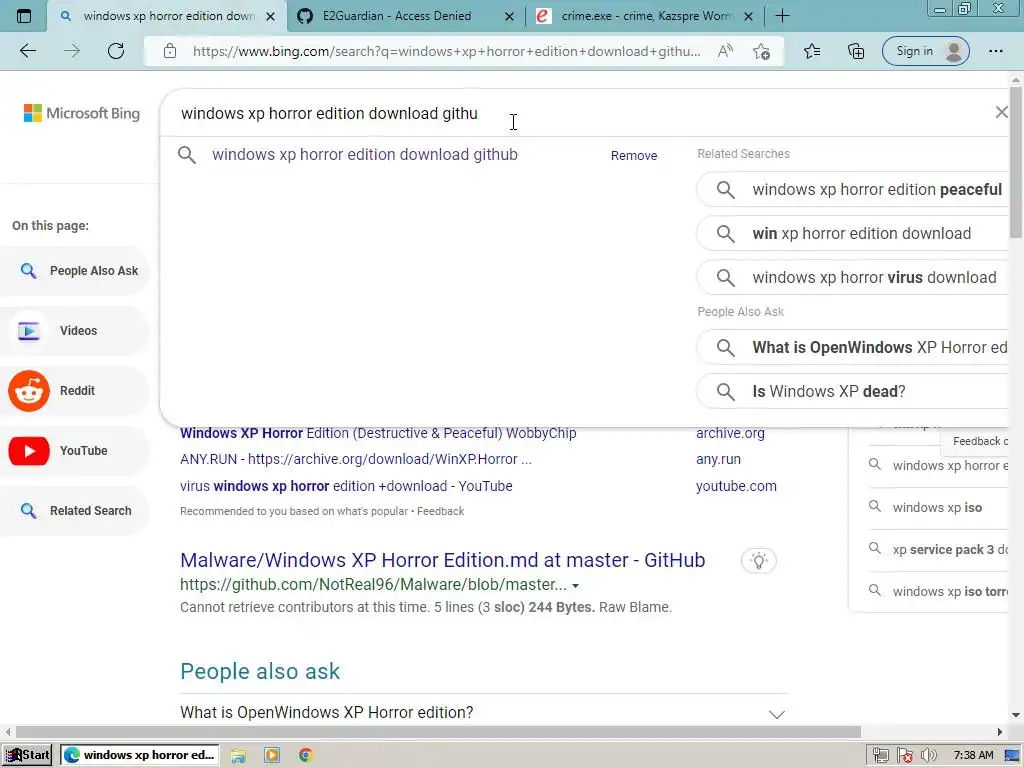The image size is (1024, 768).
Task: Open dropdown arrow next to github.com URL
Action: (x=575, y=585)
